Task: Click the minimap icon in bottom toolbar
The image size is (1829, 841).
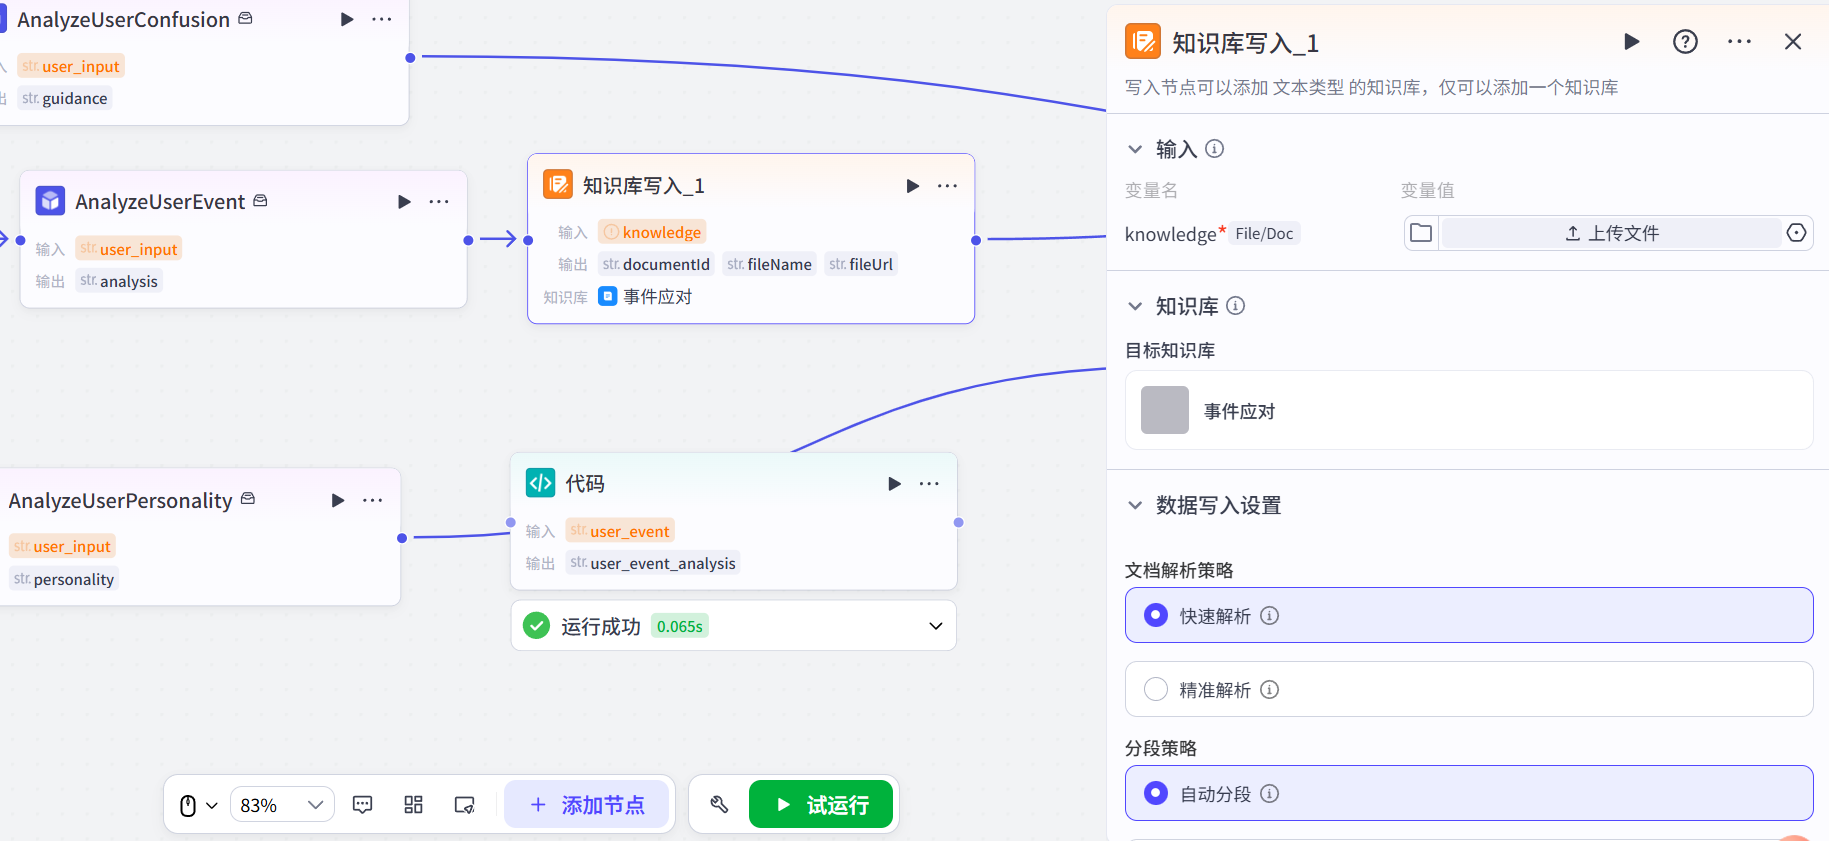Action: 464,805
